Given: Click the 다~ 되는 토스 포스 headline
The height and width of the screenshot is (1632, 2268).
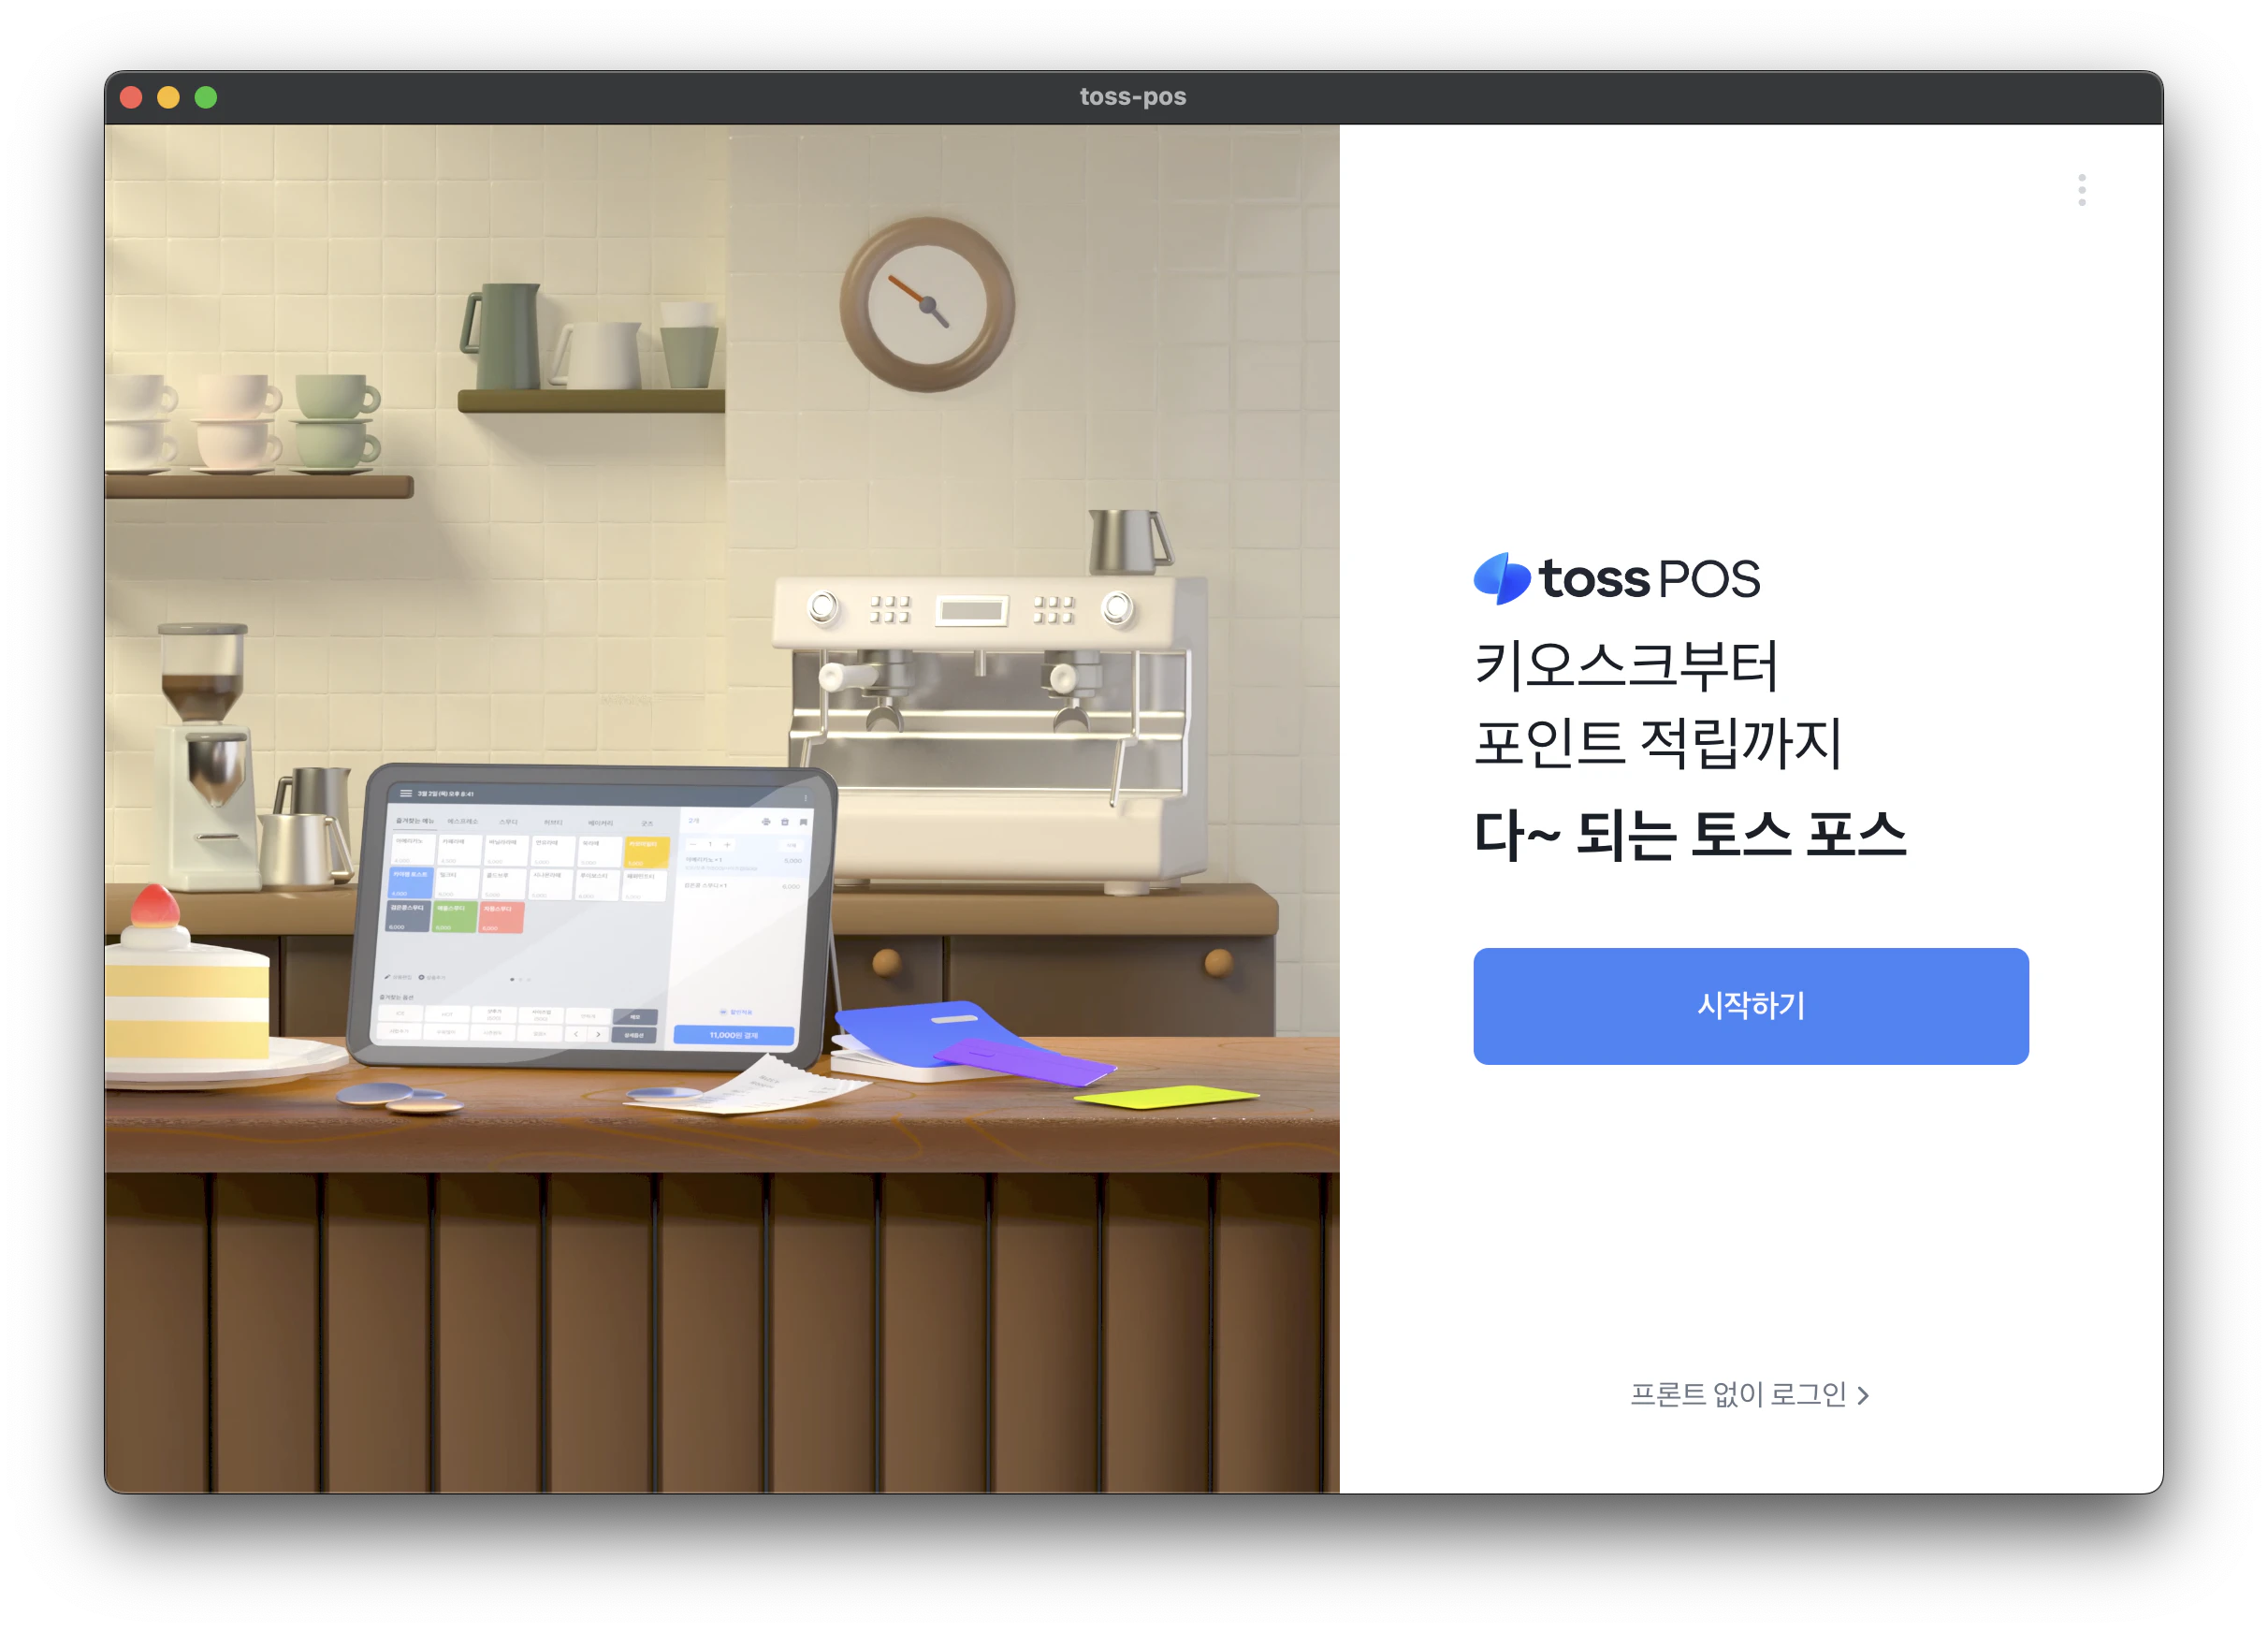Looking at the screenshot, I should [1690, 835].
